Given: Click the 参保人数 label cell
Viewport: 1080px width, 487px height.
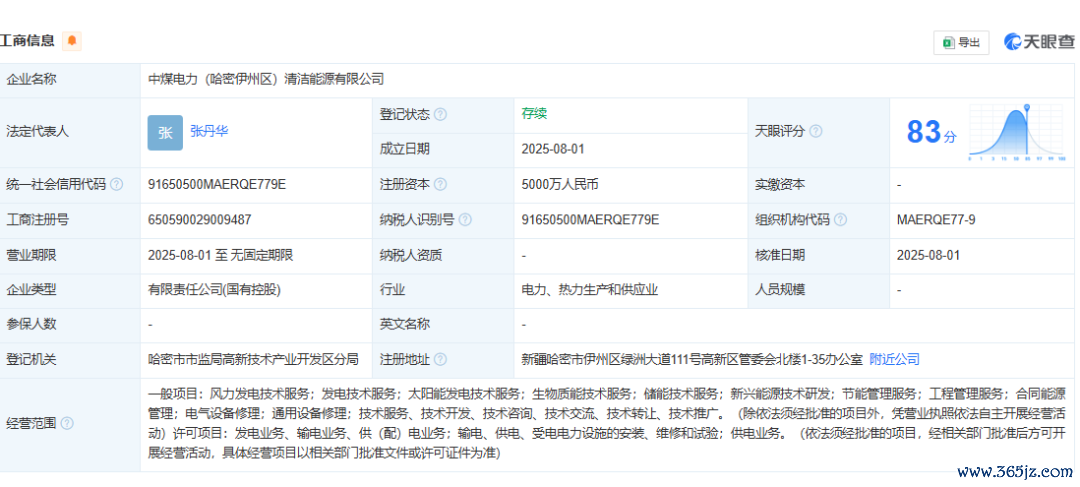Looking at the screenshot, I should click(x=70, y=325).
